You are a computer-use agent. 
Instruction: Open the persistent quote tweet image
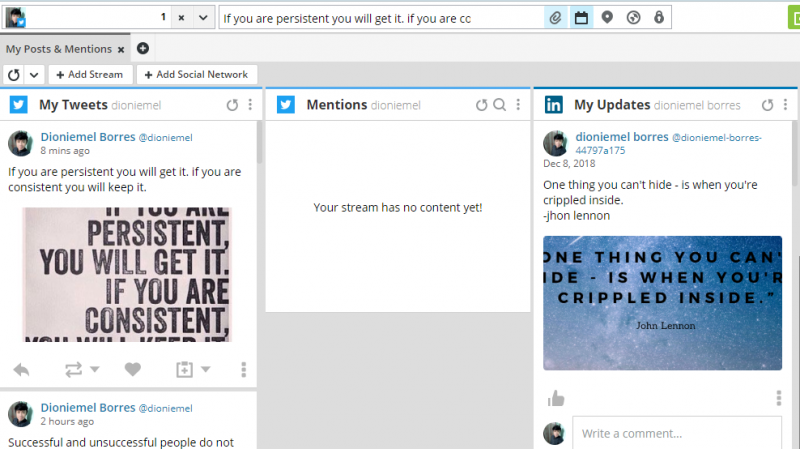127,275
